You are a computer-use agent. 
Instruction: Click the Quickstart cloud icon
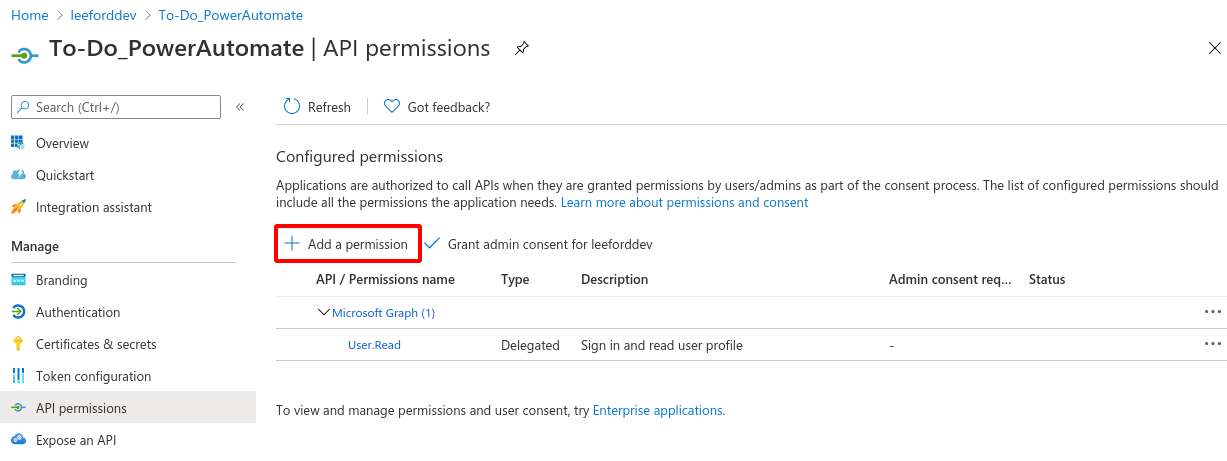point(18,175)
